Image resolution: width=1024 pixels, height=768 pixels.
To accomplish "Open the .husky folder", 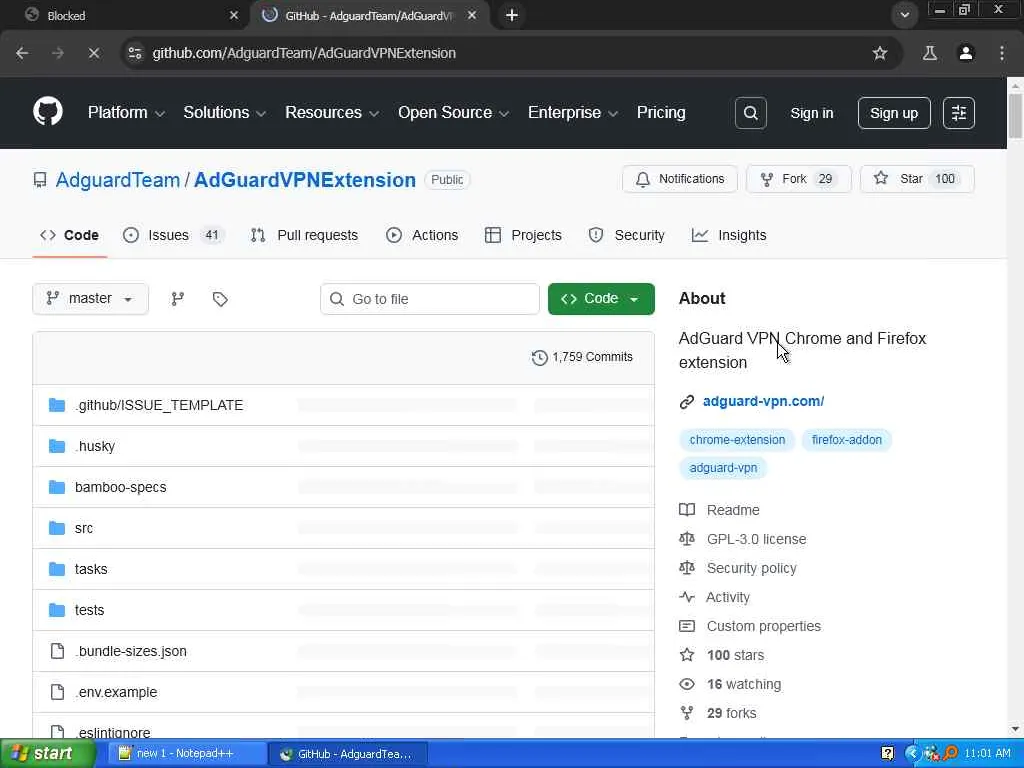I will [x=95, y=446].
